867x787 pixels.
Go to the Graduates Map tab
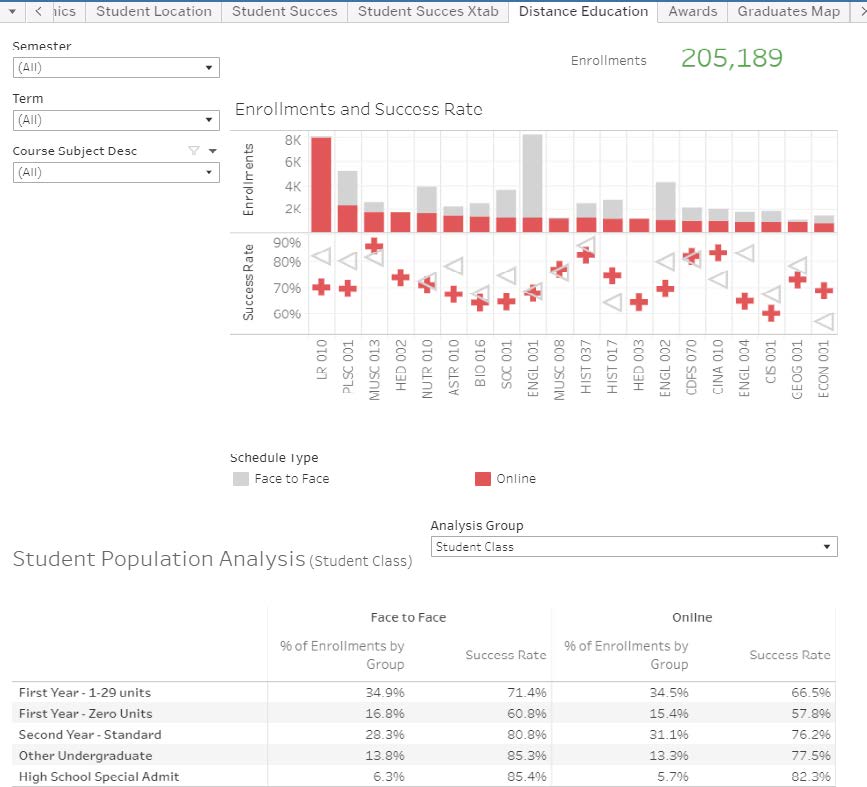coord(788,11)
